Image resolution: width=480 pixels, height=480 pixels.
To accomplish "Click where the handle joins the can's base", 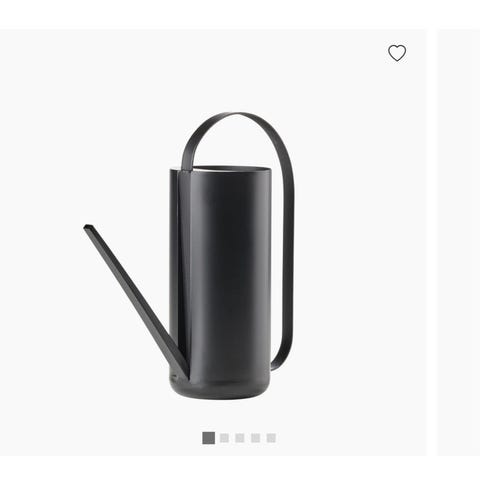I will [x=276, y=366].
